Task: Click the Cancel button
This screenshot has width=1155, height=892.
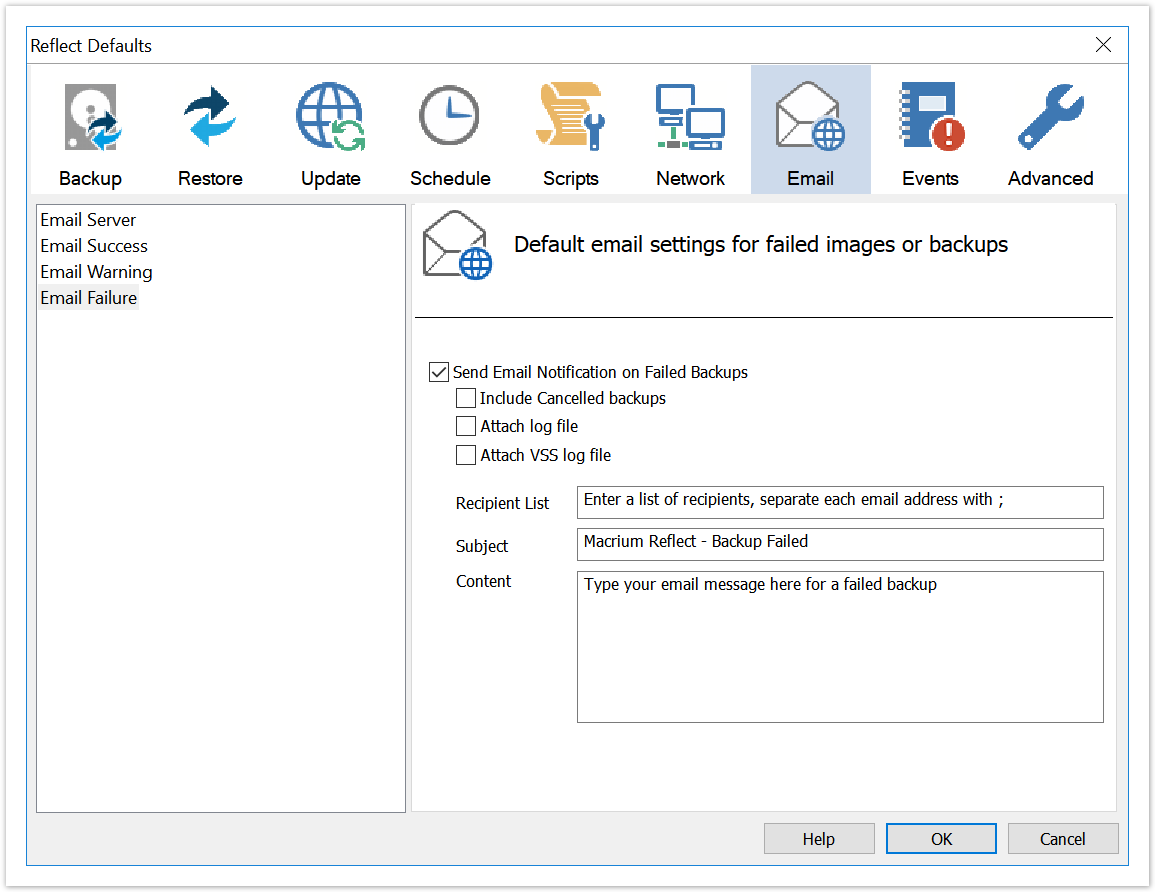Action: (x=1063, y=839)
